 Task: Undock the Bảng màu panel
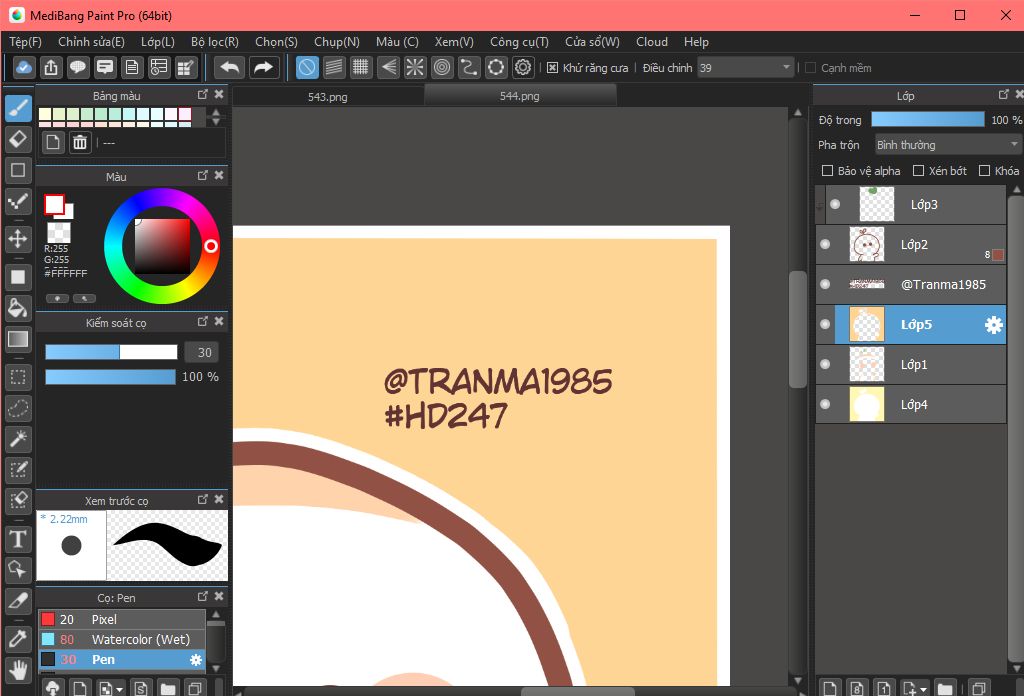click(x=202, y=95)
